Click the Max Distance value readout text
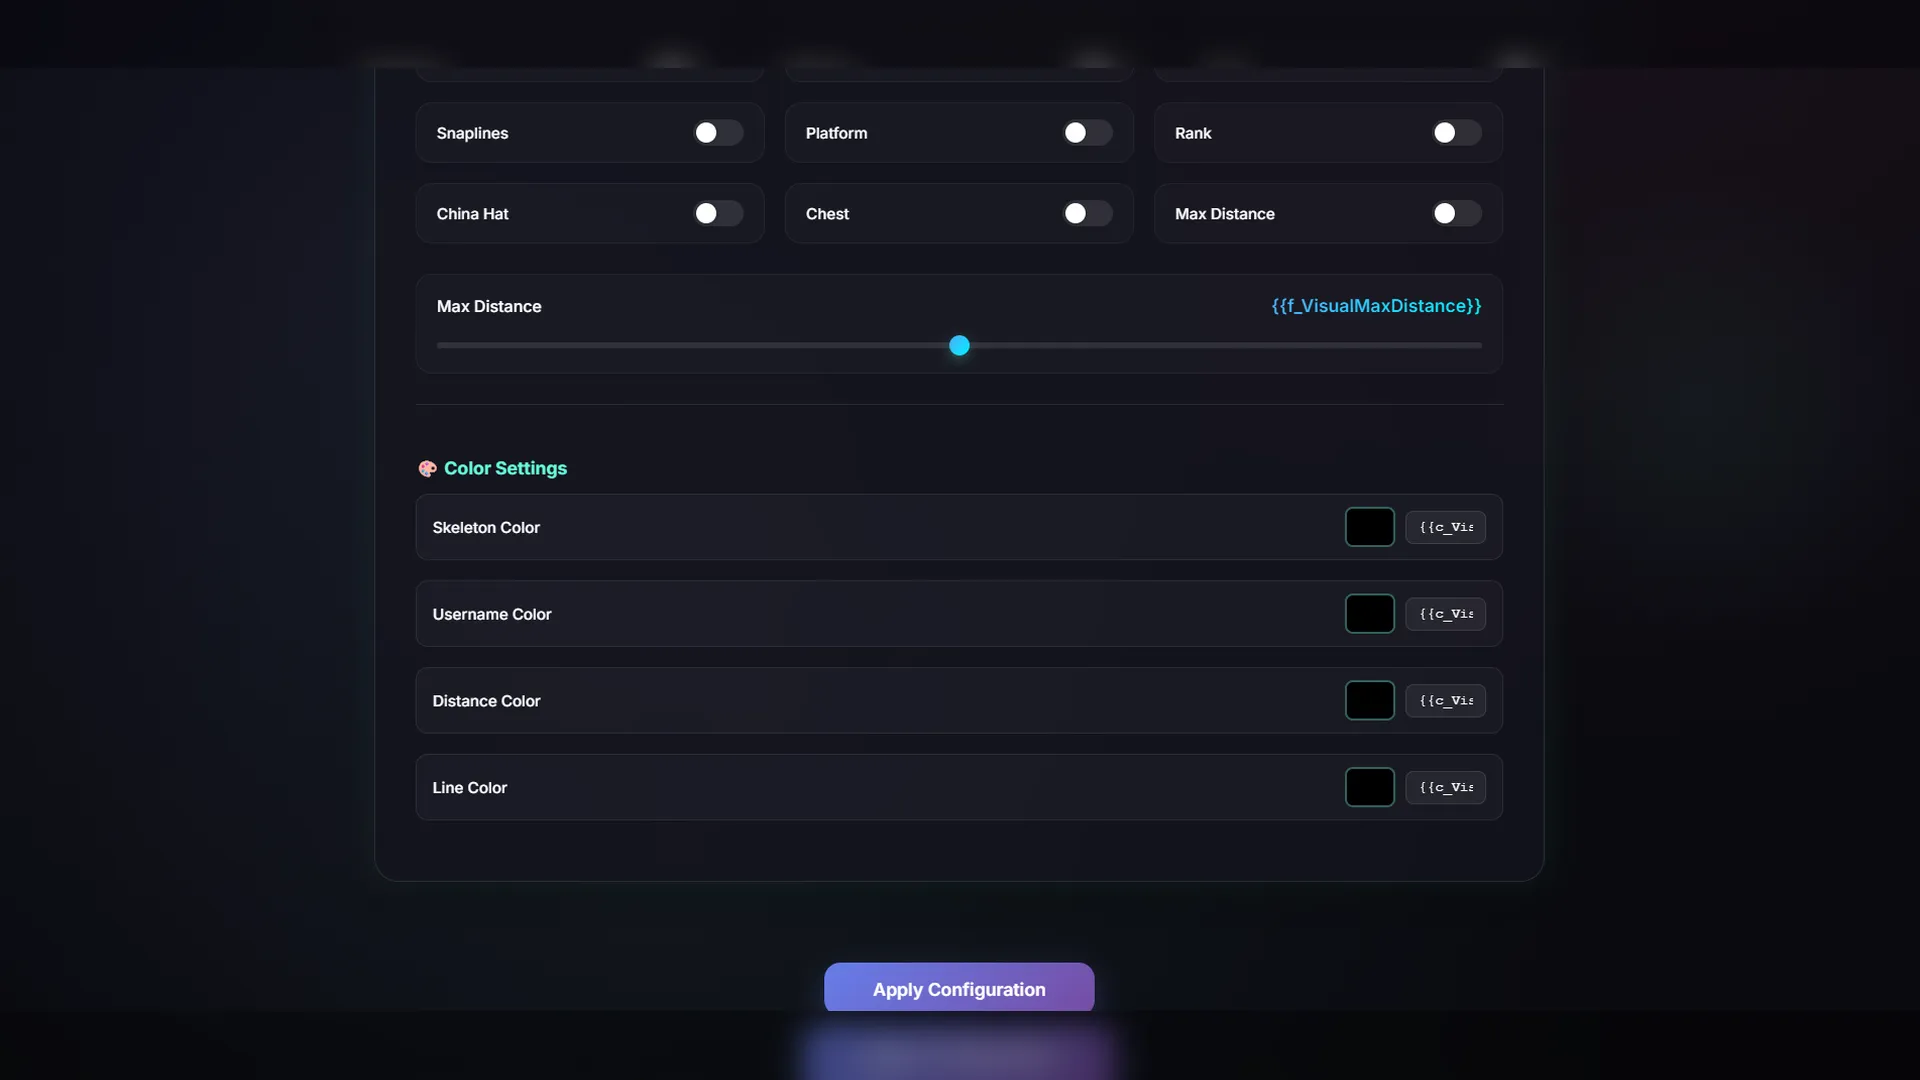The image size is (1920, 1080). tap(1376, 306)
